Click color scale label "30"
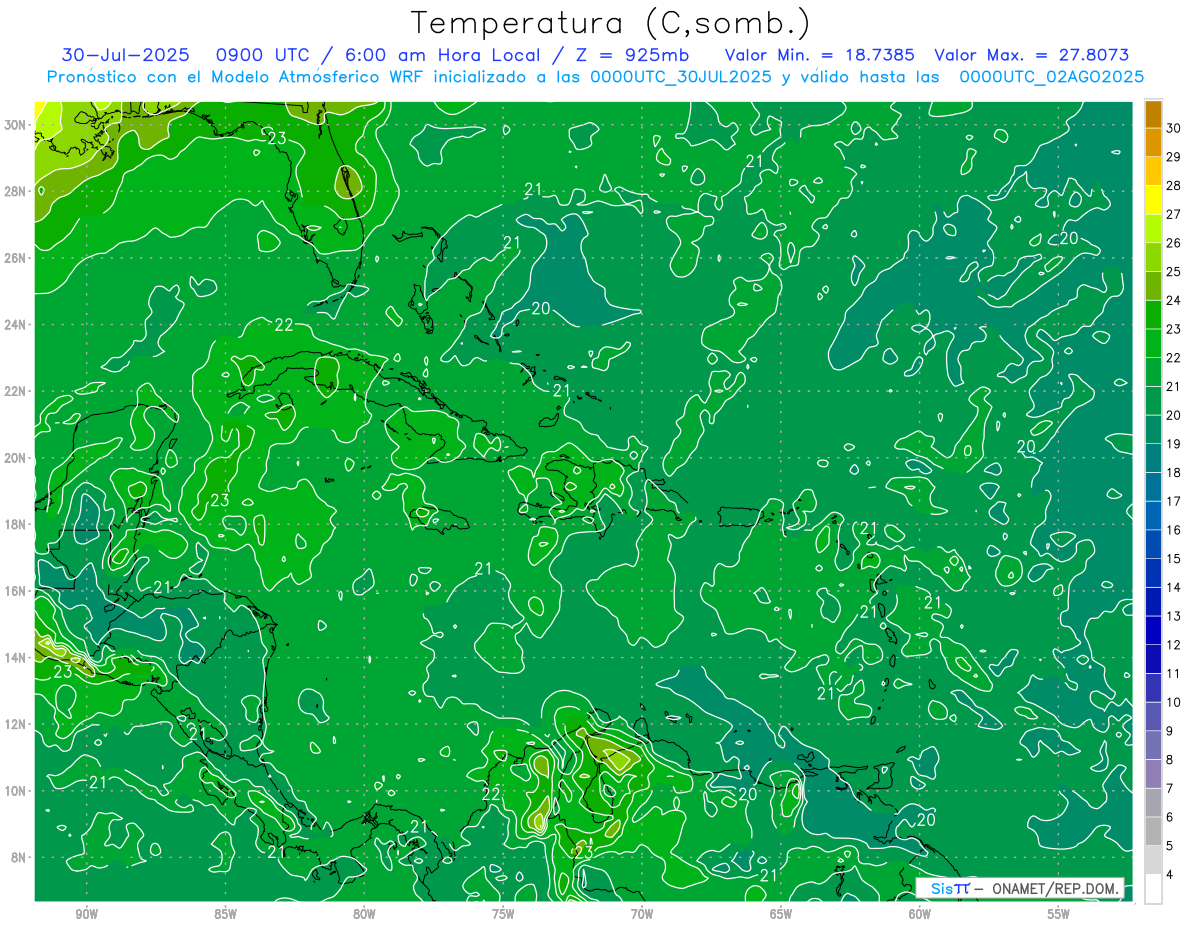1200x927 pixels. tap(1174, 128)
